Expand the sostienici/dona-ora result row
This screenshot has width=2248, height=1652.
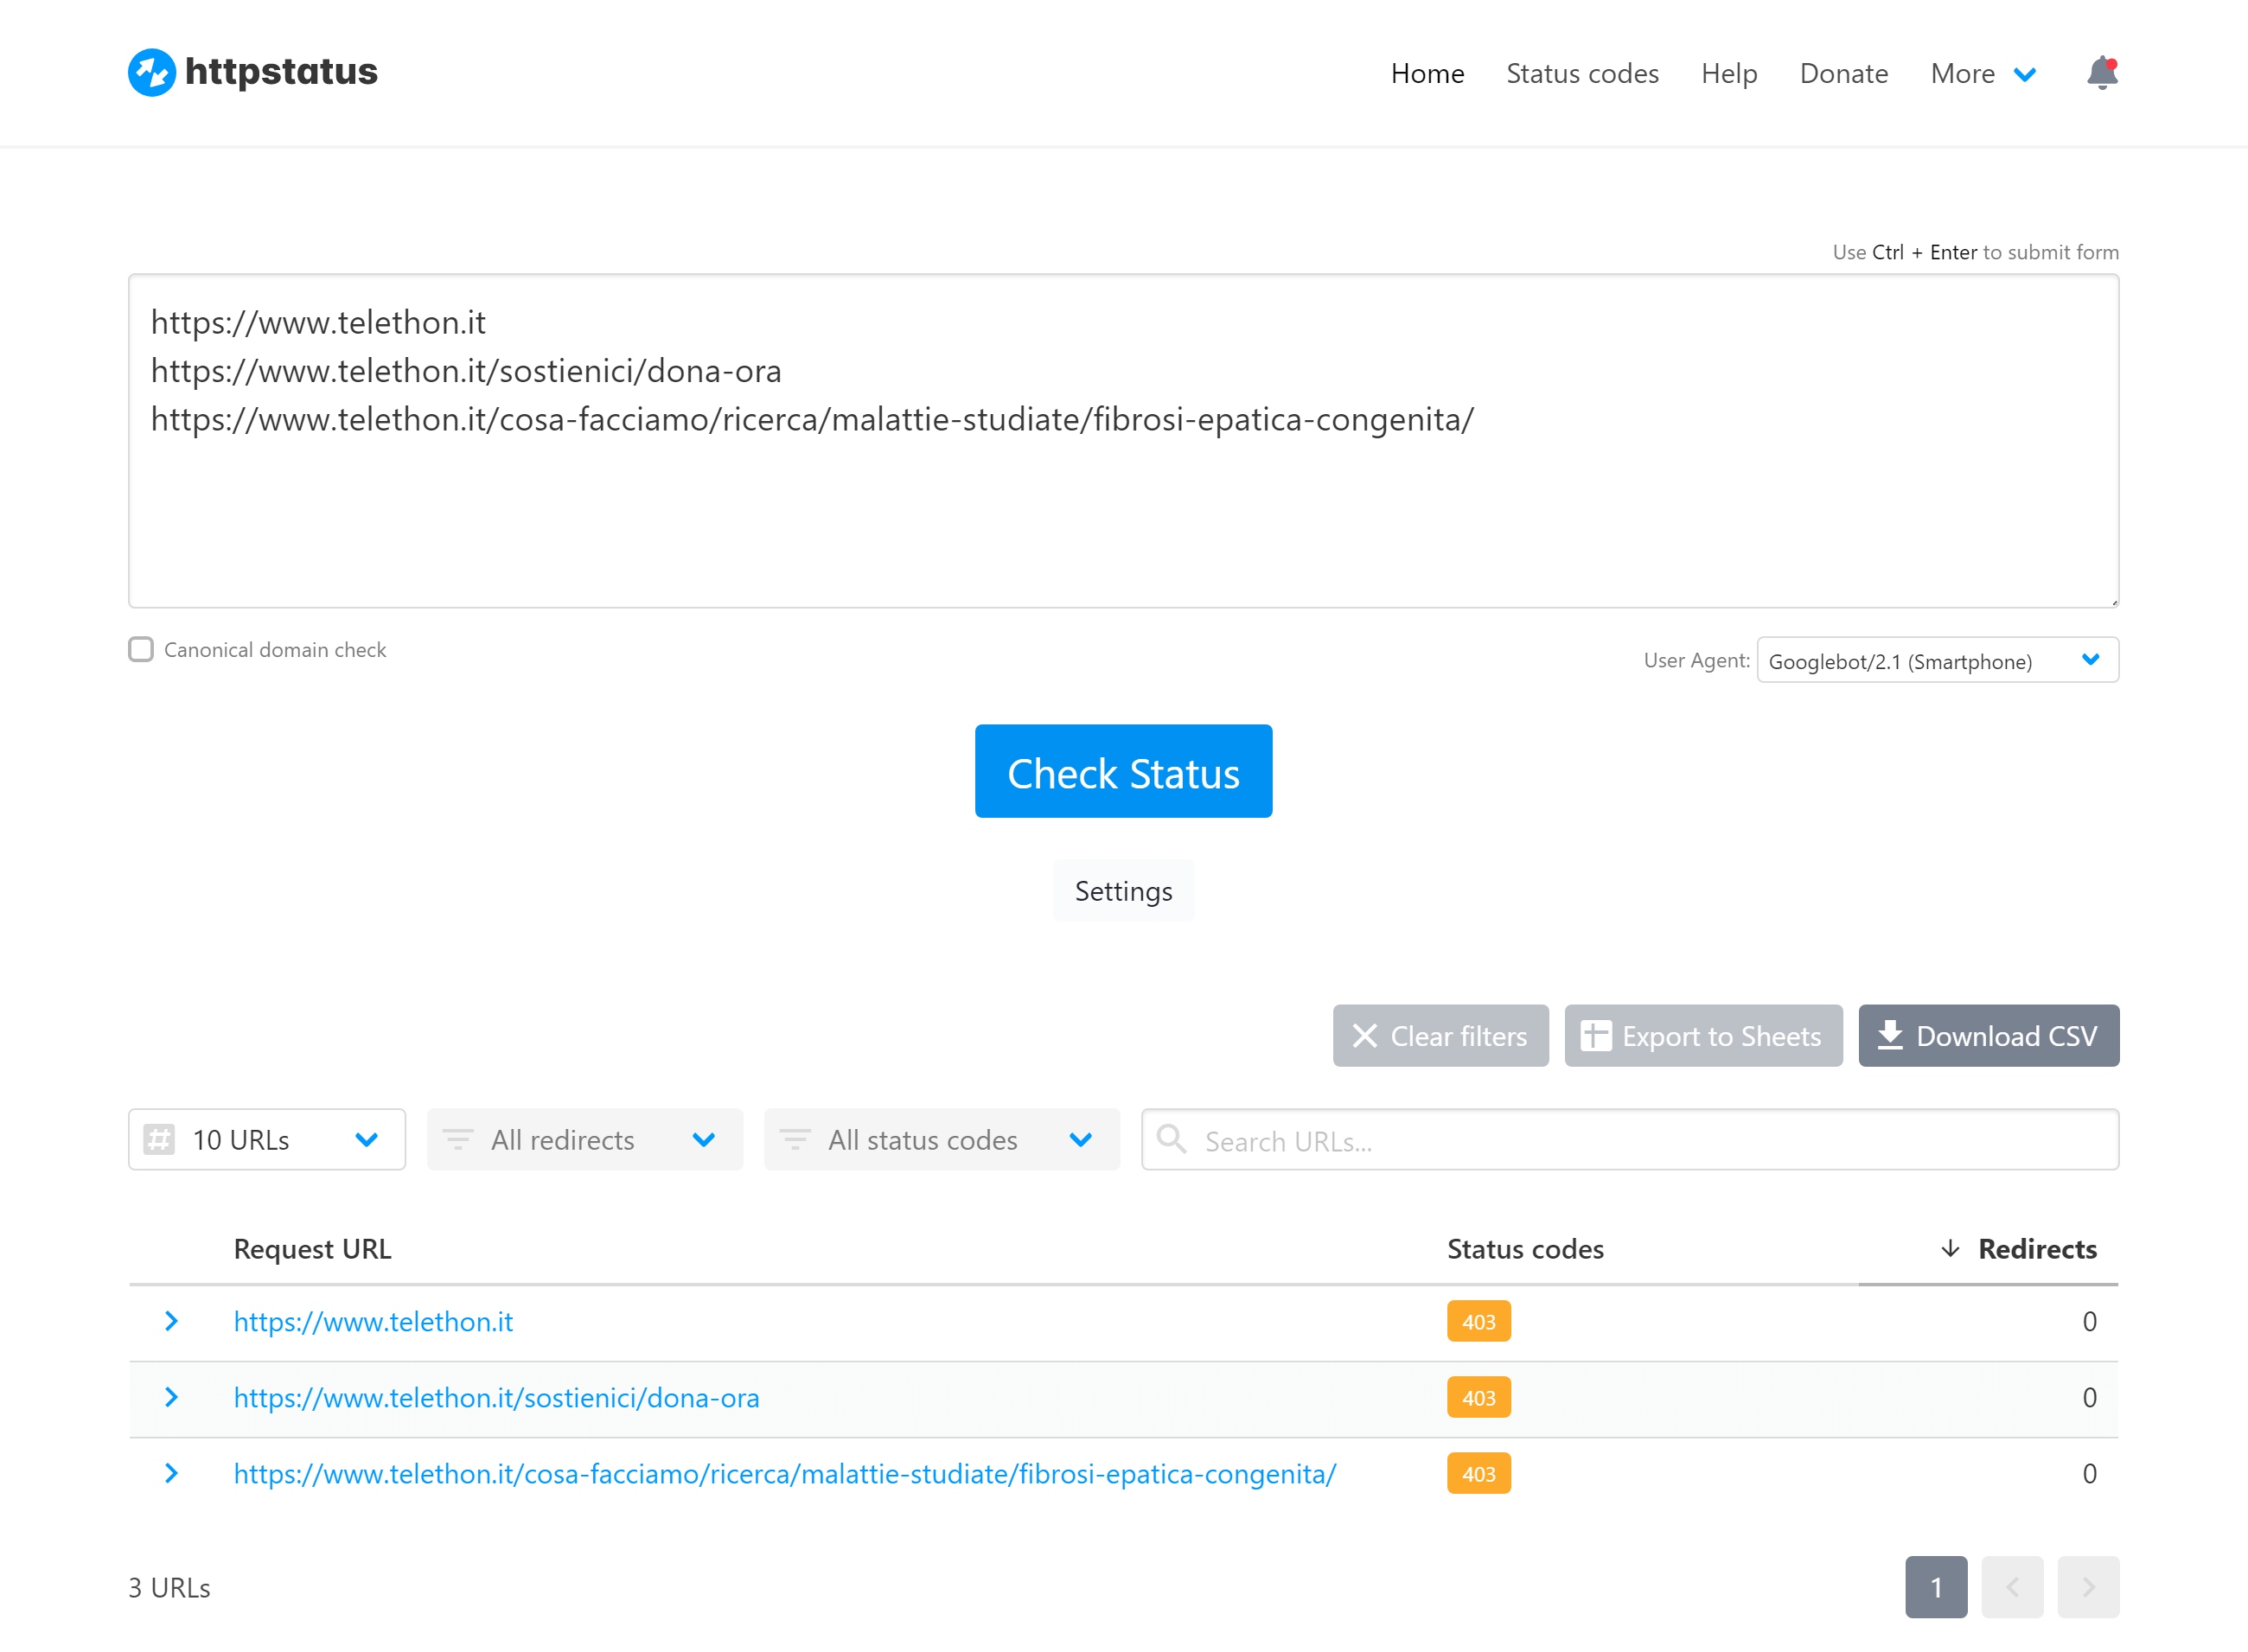(x=171, y=1397)
